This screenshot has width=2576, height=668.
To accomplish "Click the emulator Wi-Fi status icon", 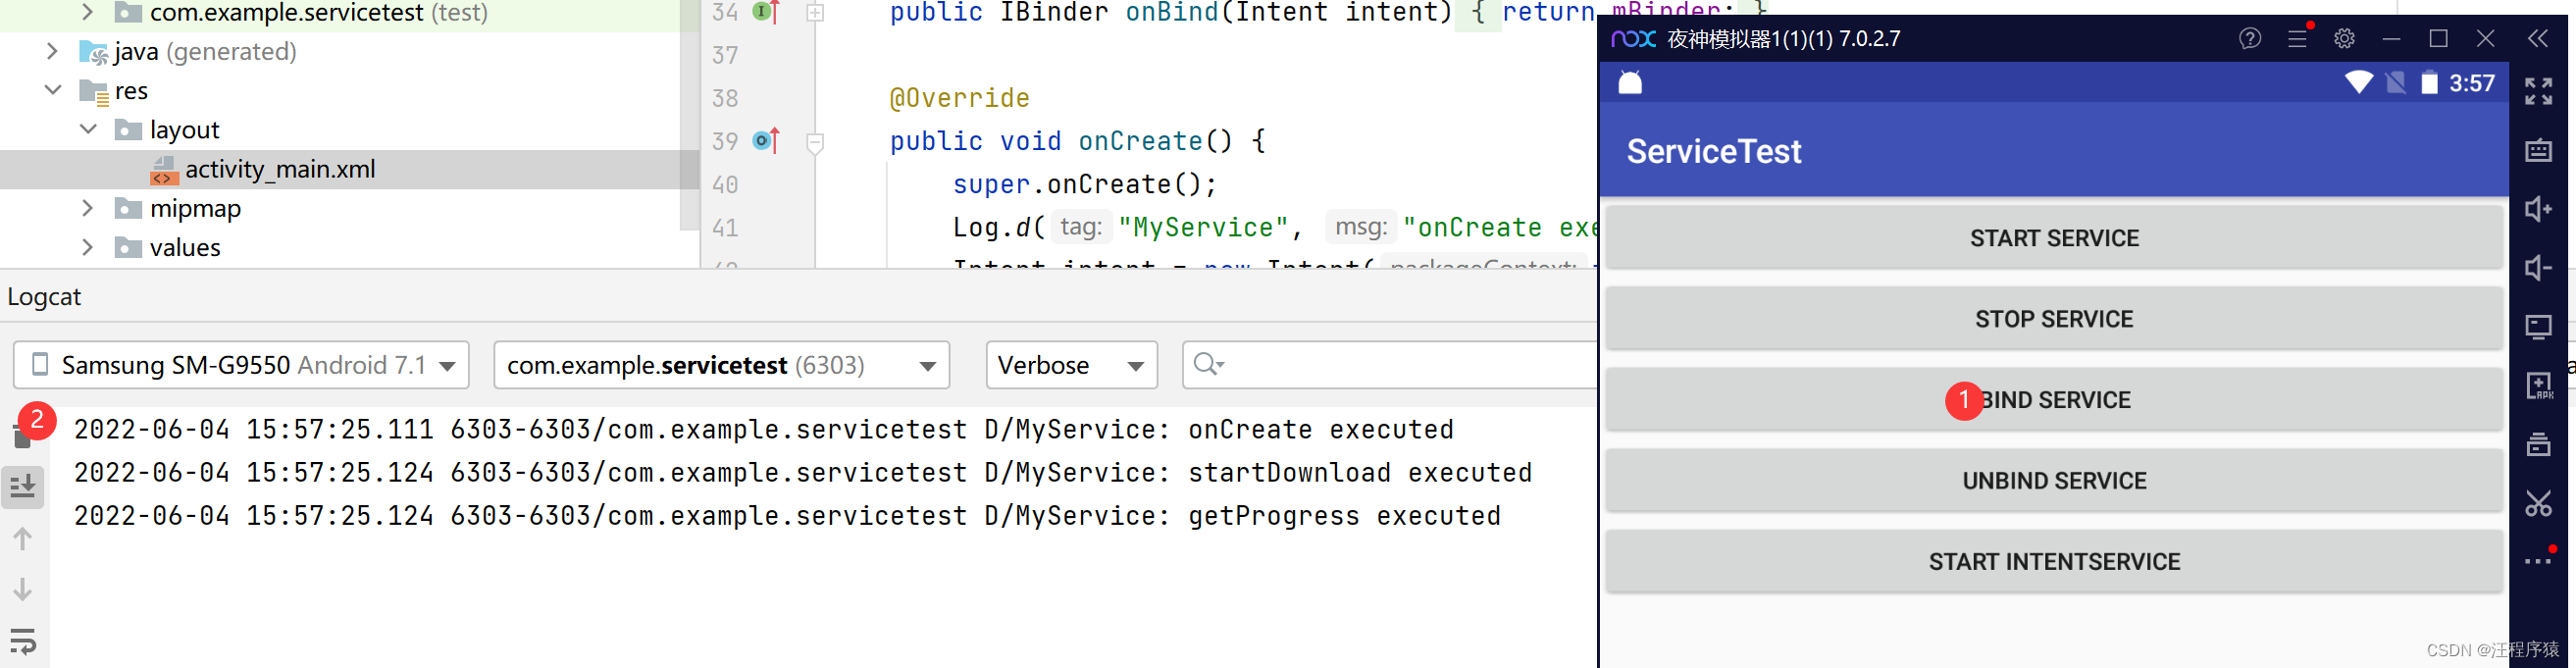I will [x=2359, y=83].
